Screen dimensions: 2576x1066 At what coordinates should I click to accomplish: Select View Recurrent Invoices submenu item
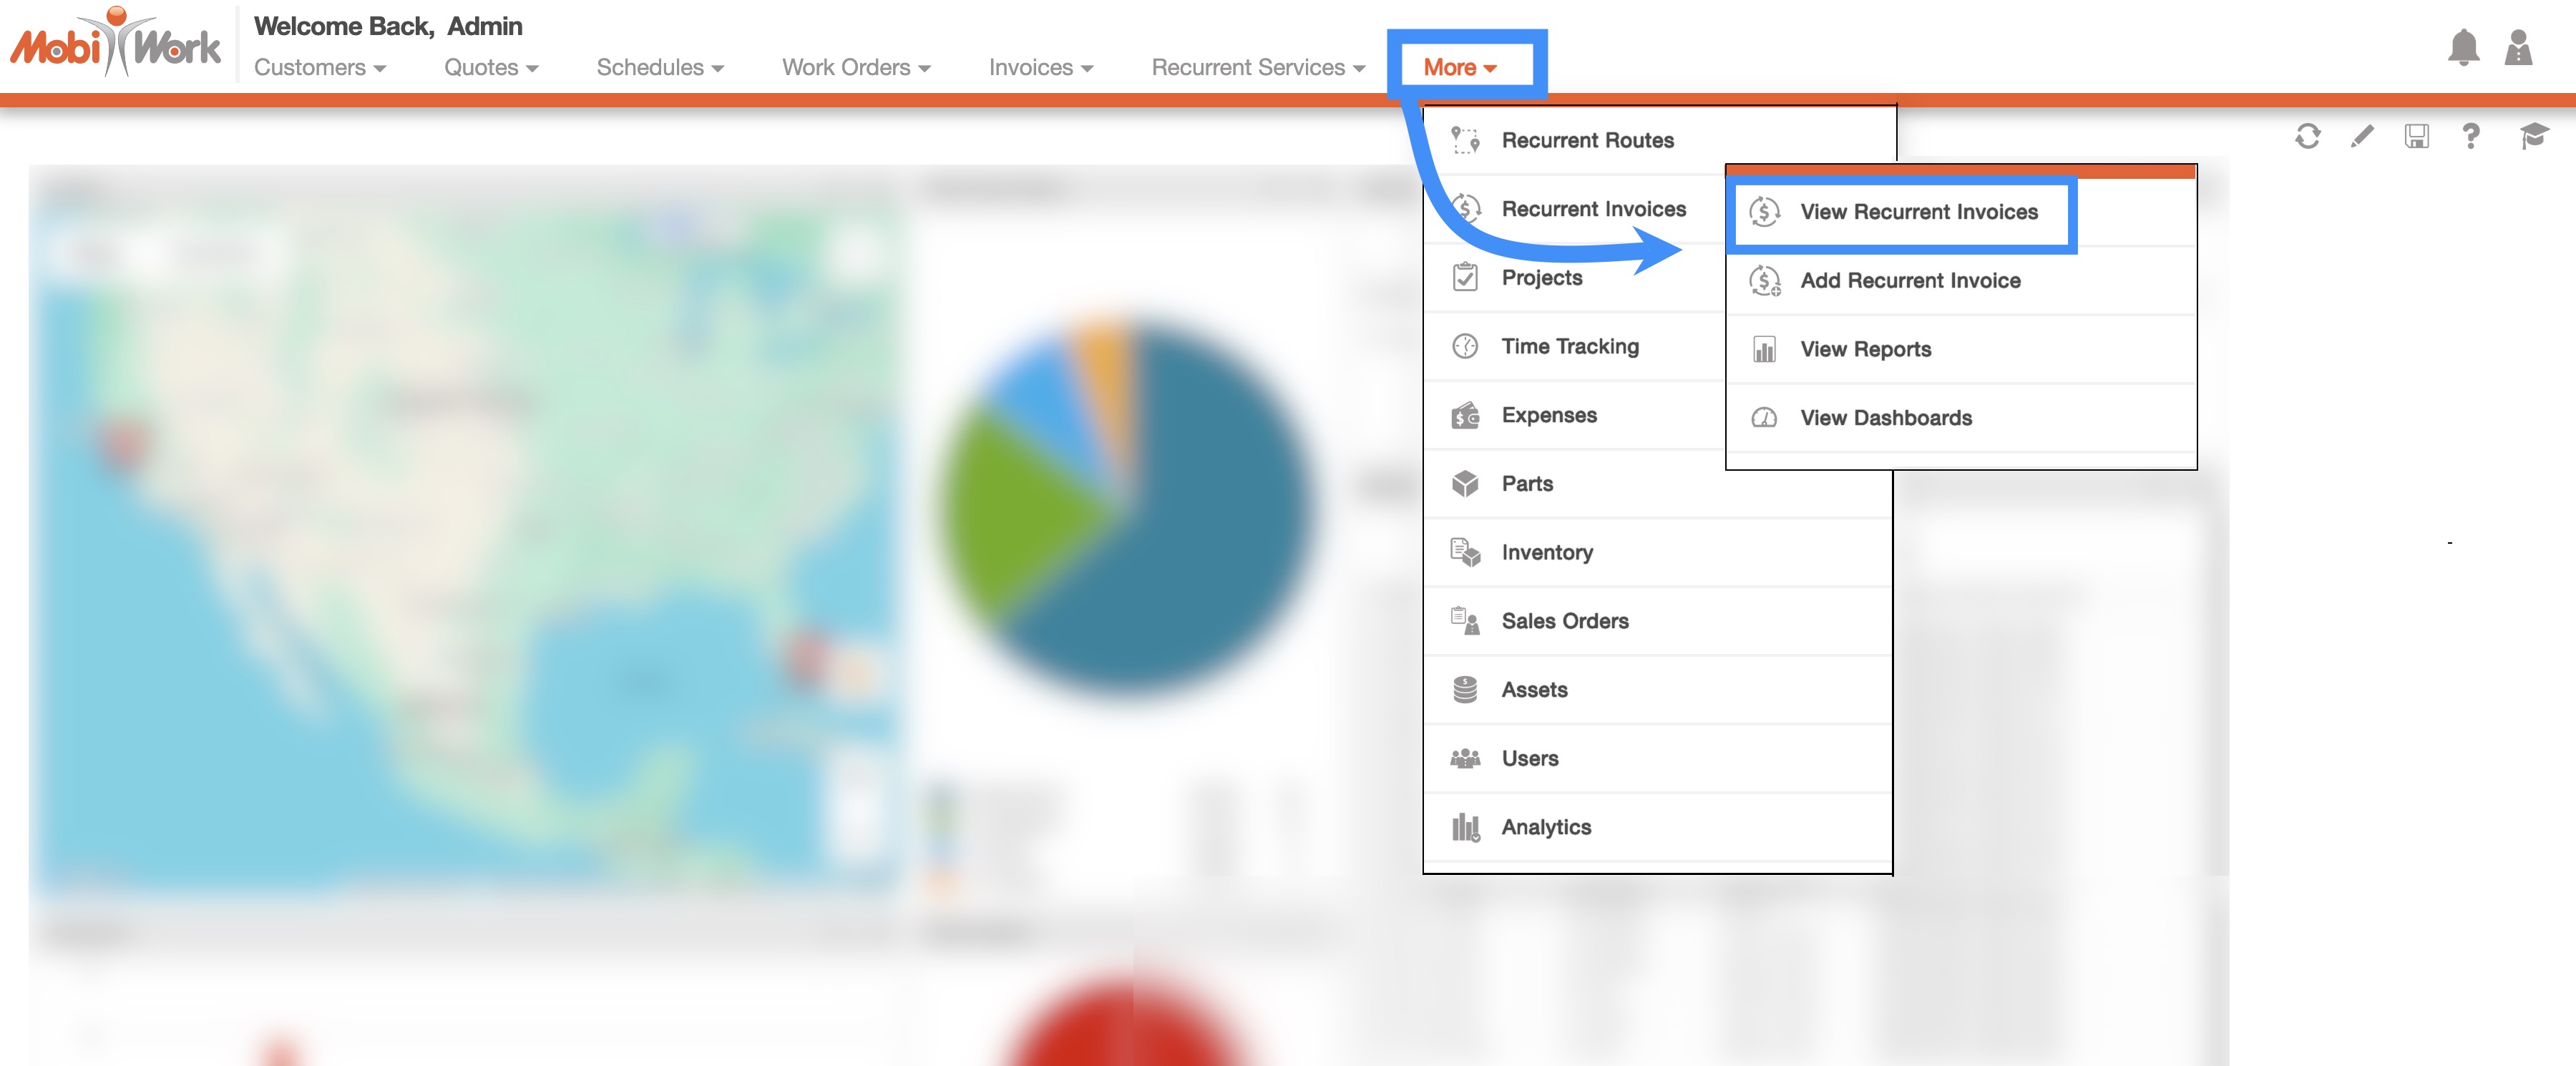point(1917,212)
